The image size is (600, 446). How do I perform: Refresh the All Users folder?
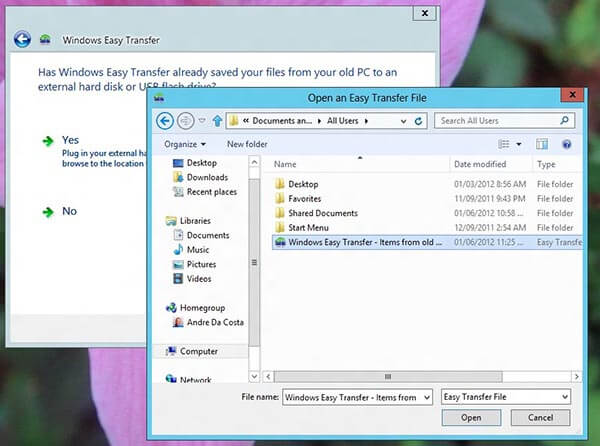[418, 121]
